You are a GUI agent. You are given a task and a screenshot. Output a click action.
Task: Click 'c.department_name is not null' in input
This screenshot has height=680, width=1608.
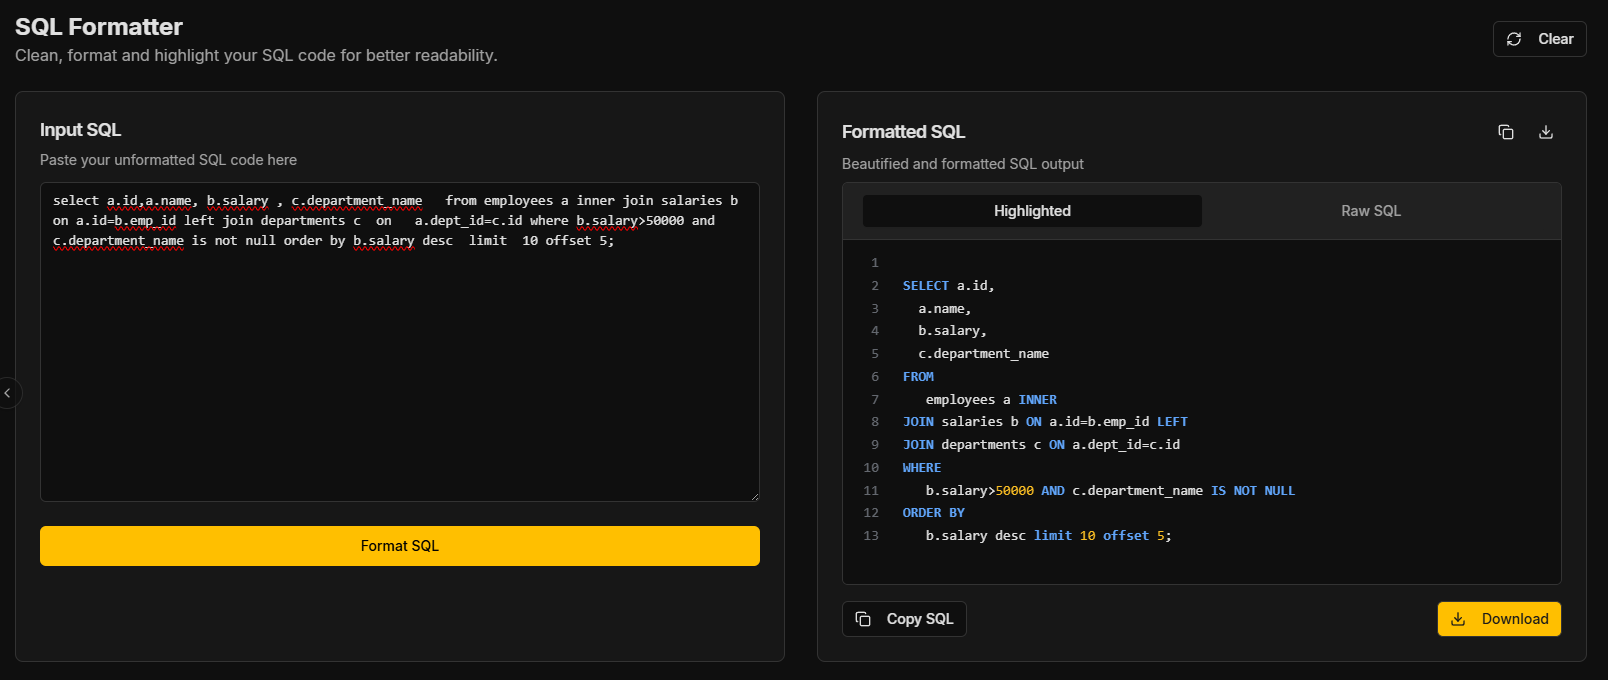pos(164,241)
